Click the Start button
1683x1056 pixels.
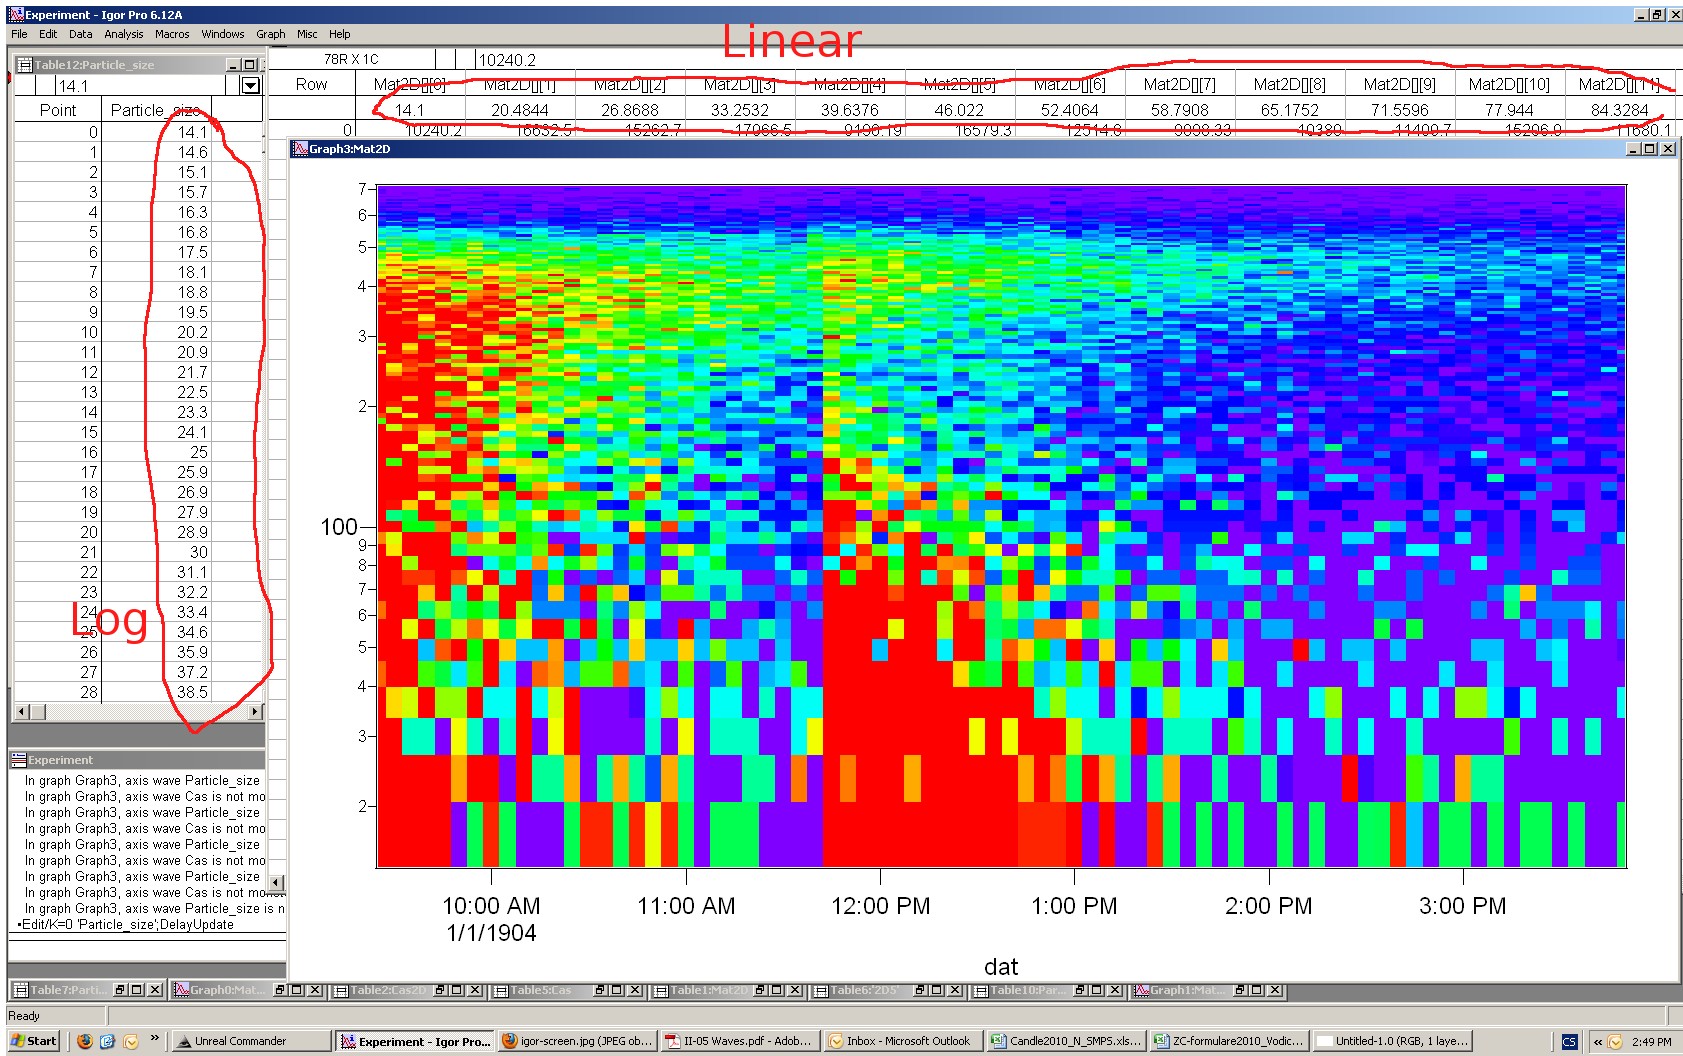pos(35,1040)
